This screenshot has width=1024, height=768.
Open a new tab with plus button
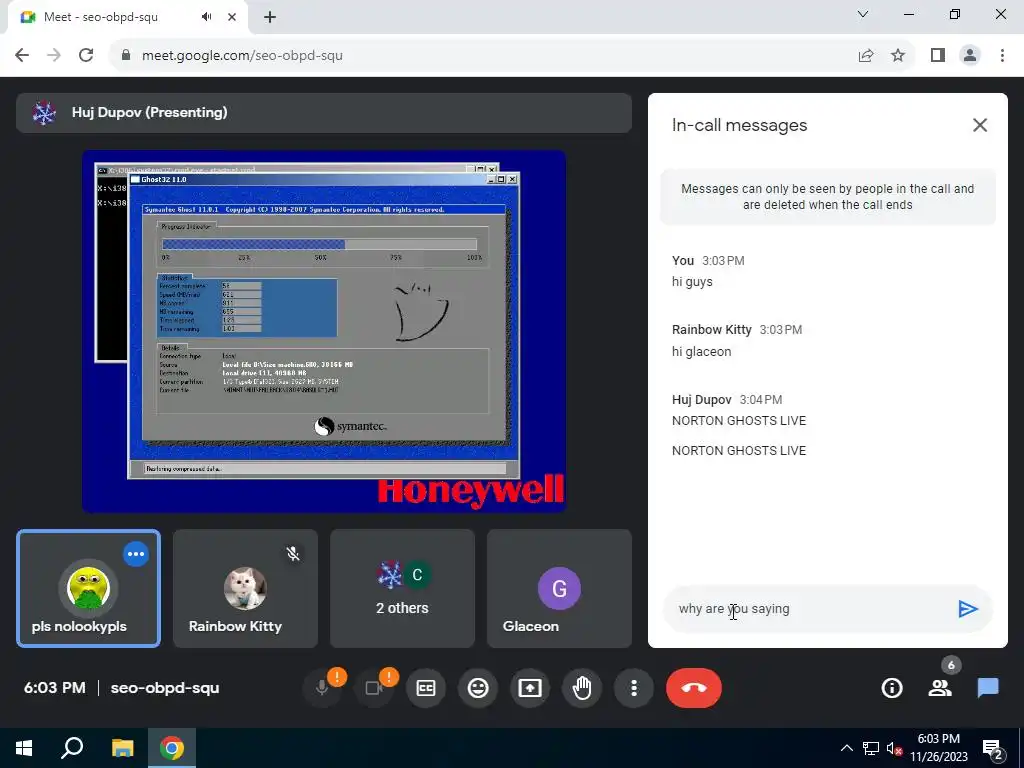tap(270, 18)
